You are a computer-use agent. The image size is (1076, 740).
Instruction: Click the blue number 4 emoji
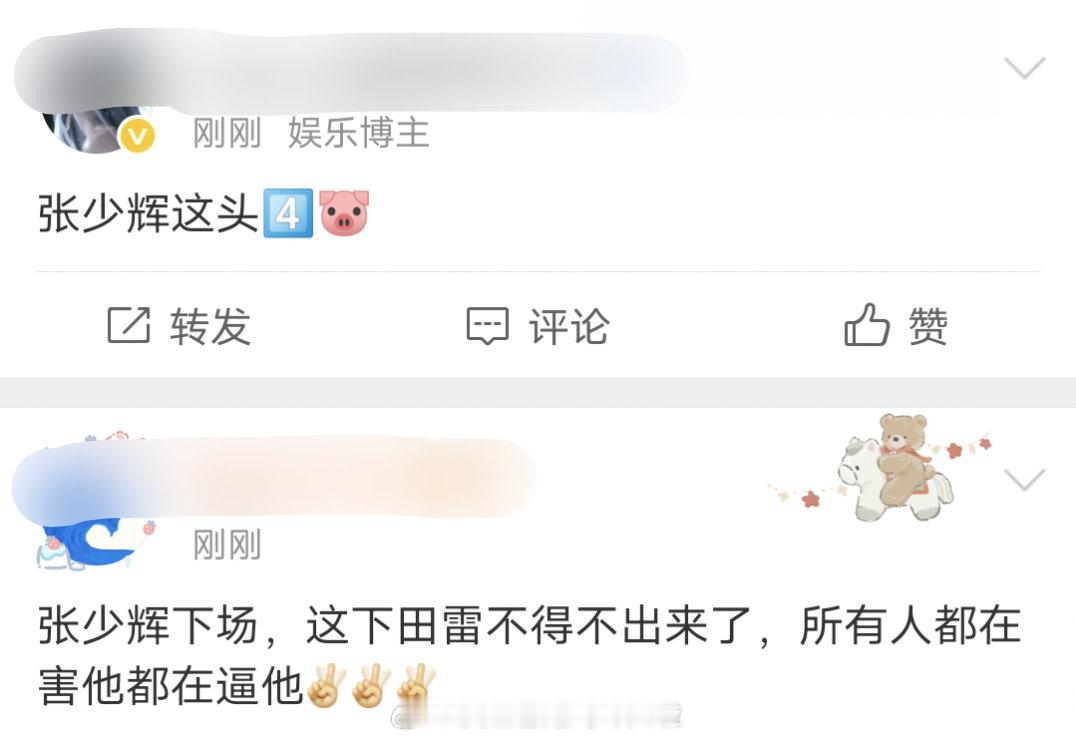tap(288, 213)
